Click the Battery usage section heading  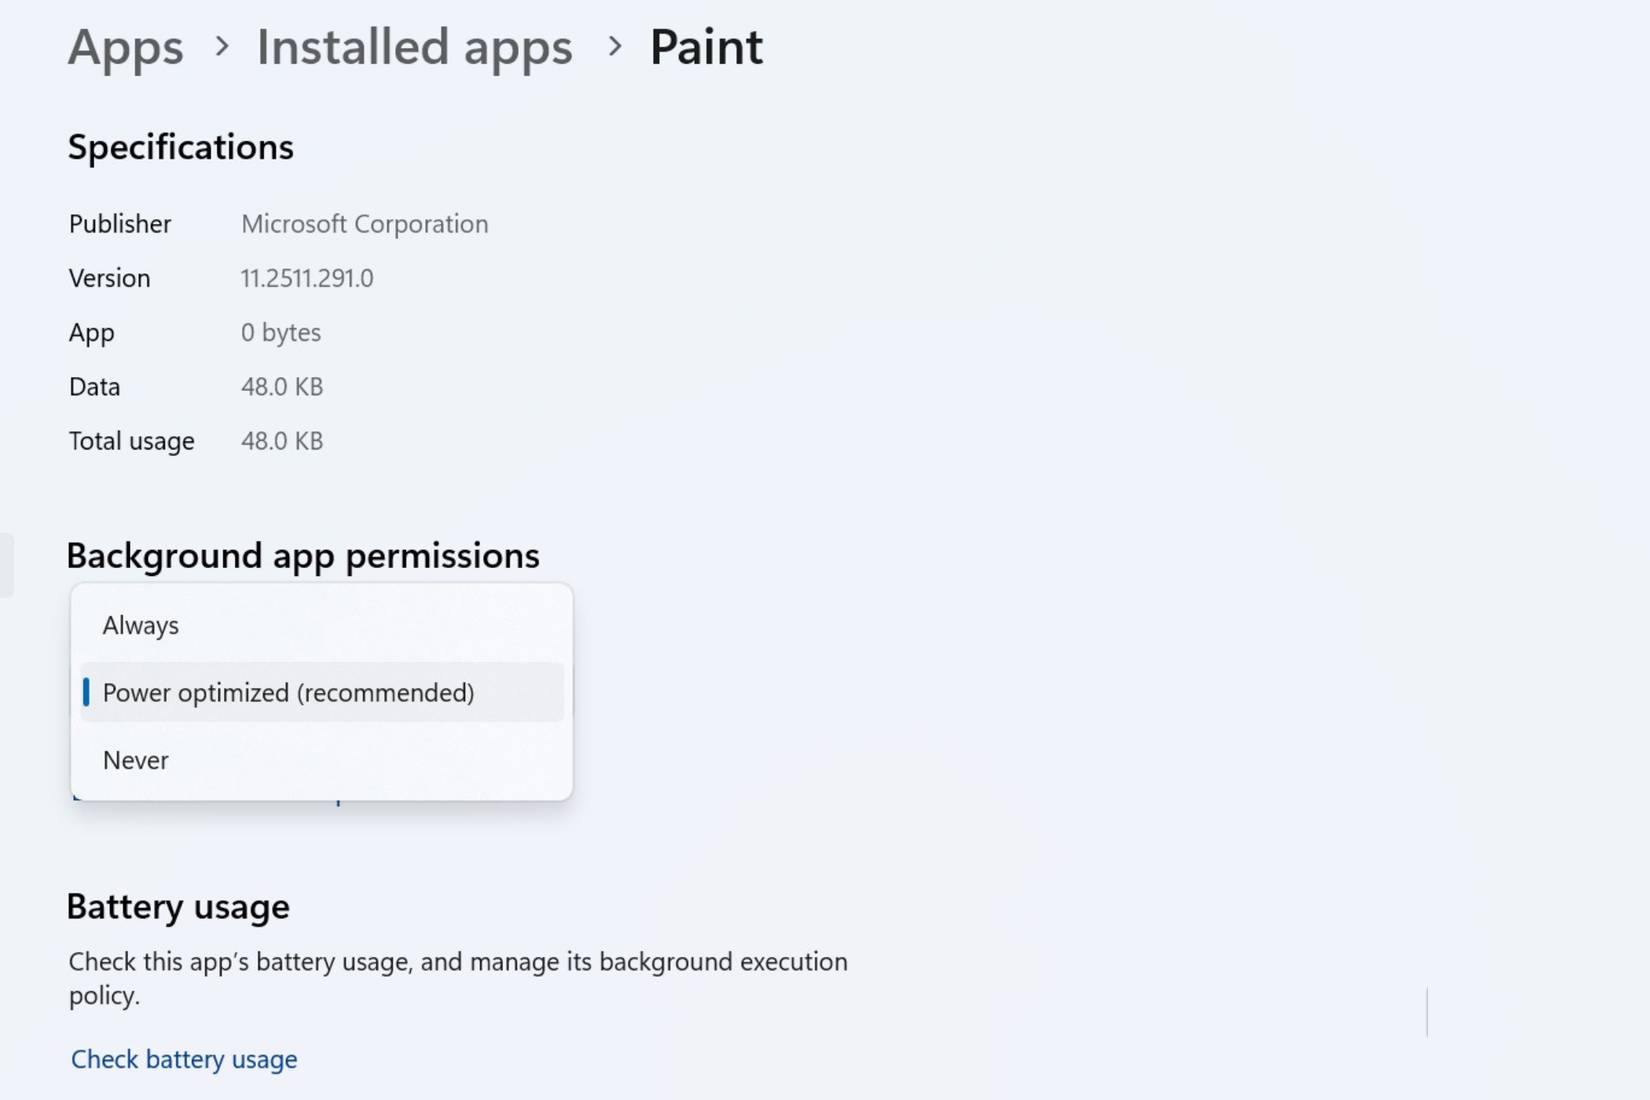178,906
